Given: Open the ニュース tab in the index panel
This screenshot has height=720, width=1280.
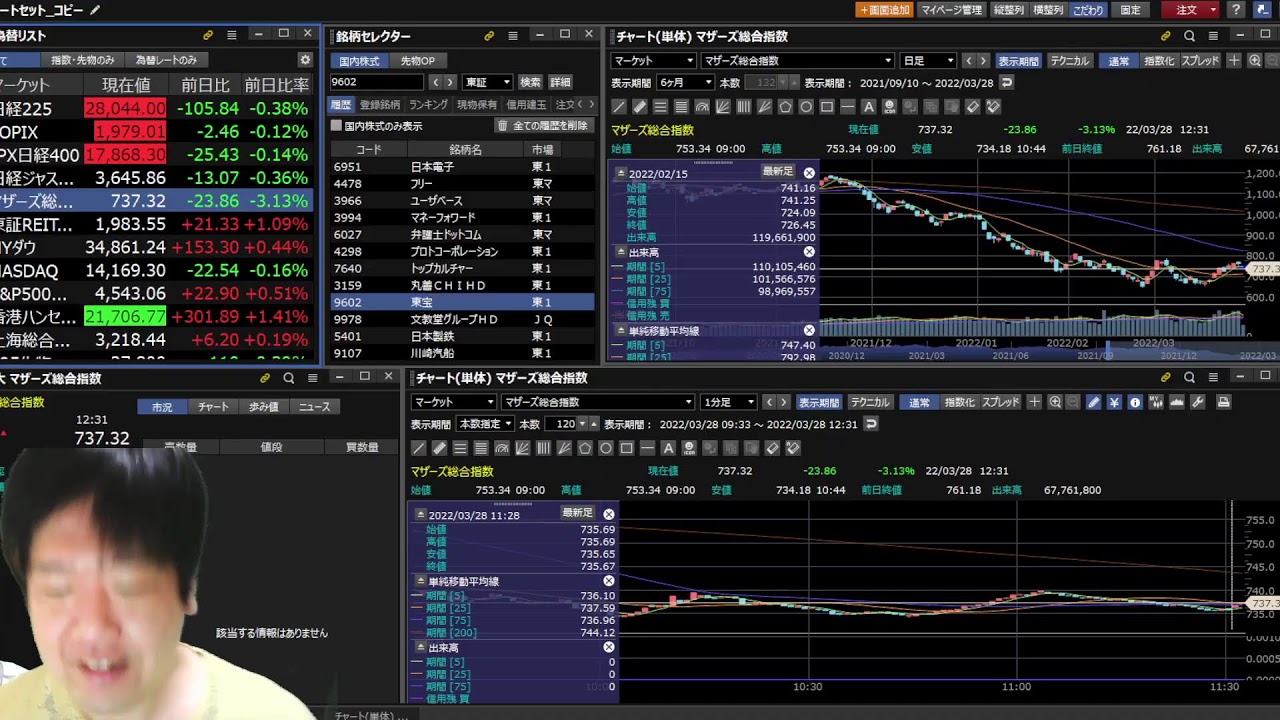Looking at the screenshot, I should click(314, 407).
